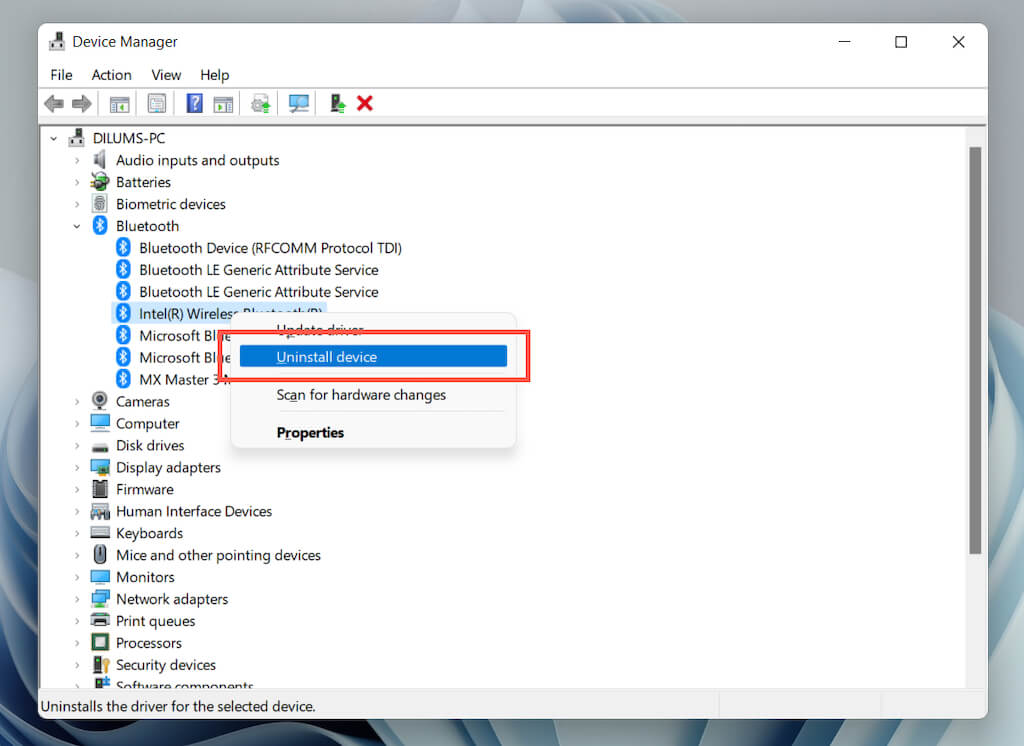This screenshot has height=746, width=1024.
Task: Click the Mice and other pointing devices icon
Action: (100, 555)
